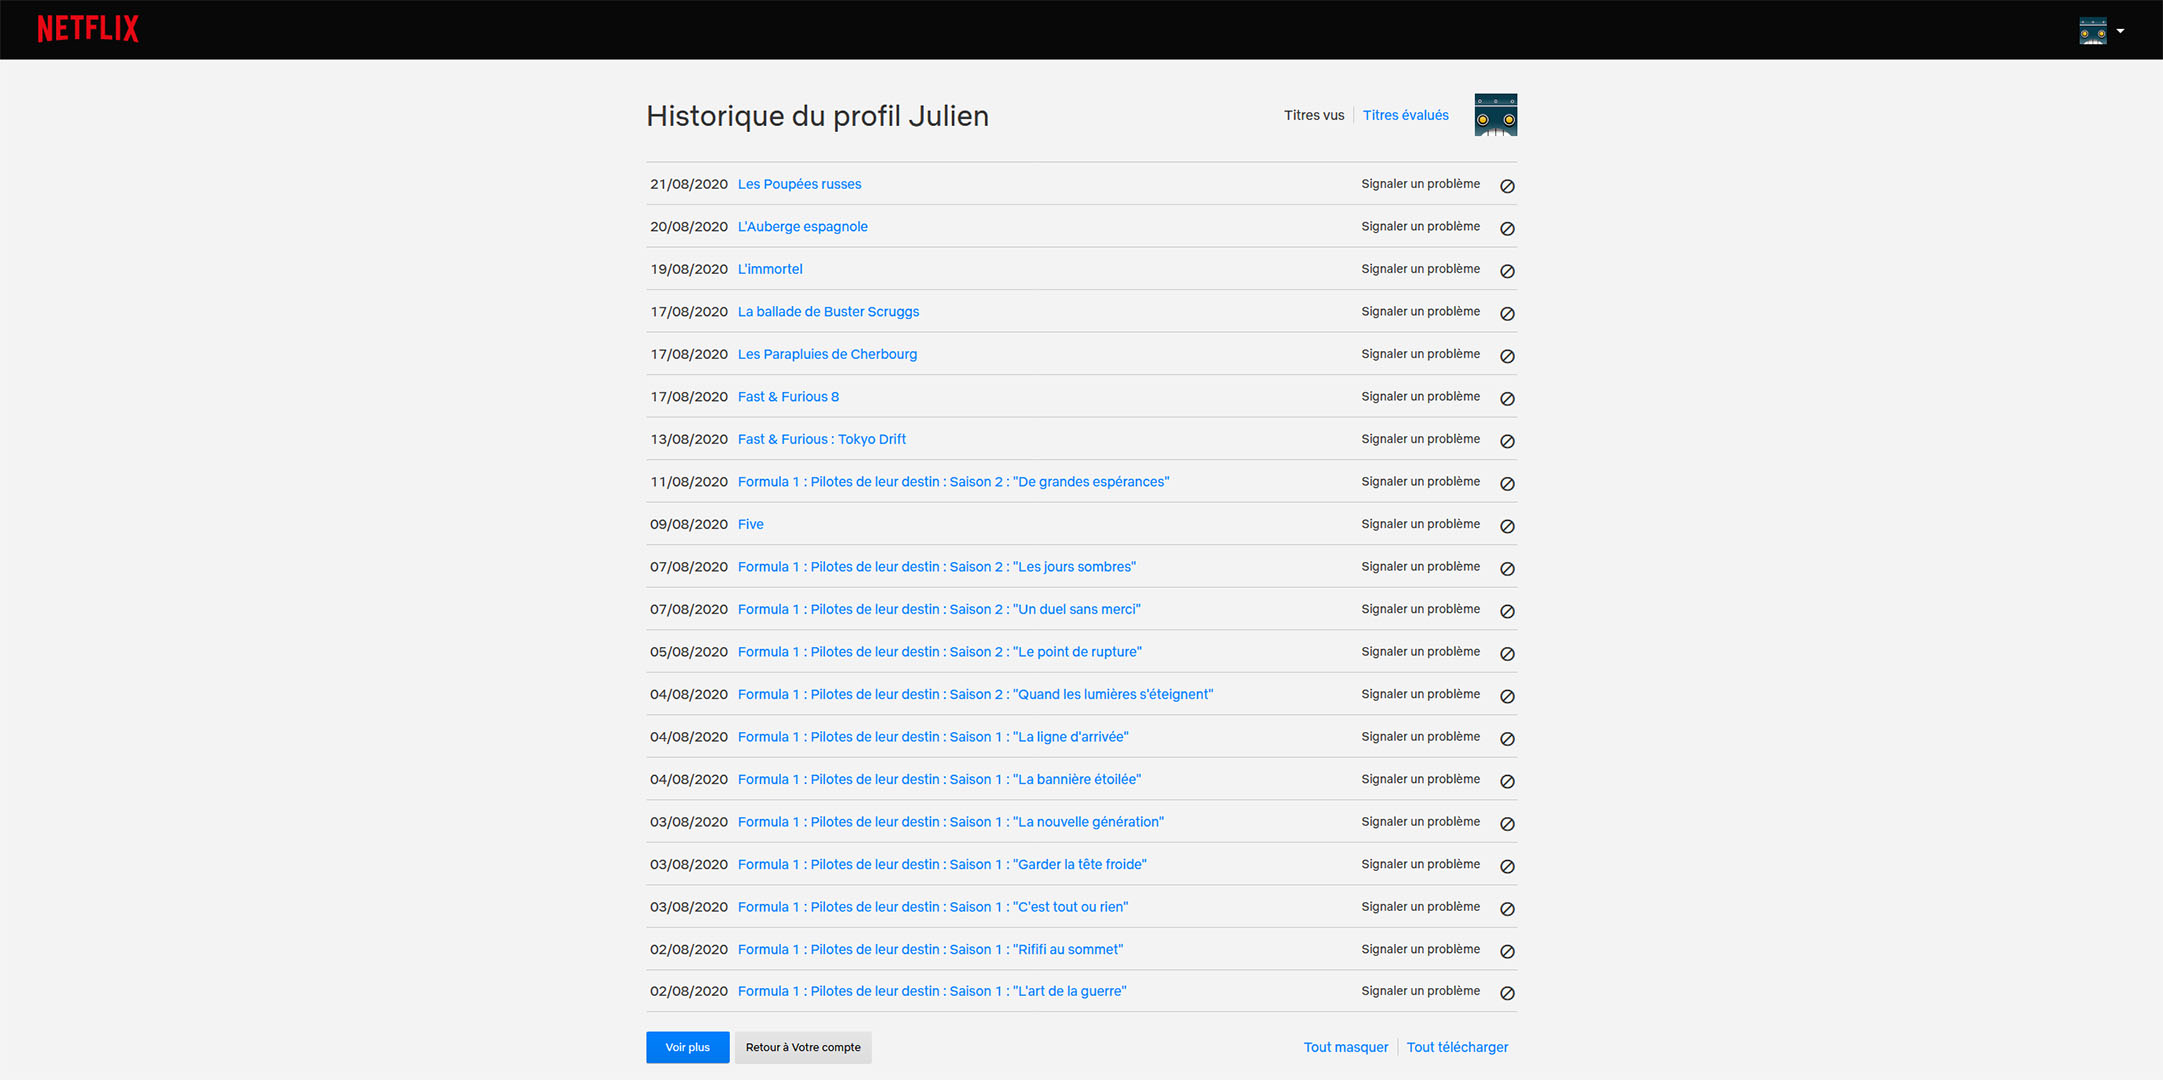Hide Fast & Furious 8 from history

(1507, 399)
